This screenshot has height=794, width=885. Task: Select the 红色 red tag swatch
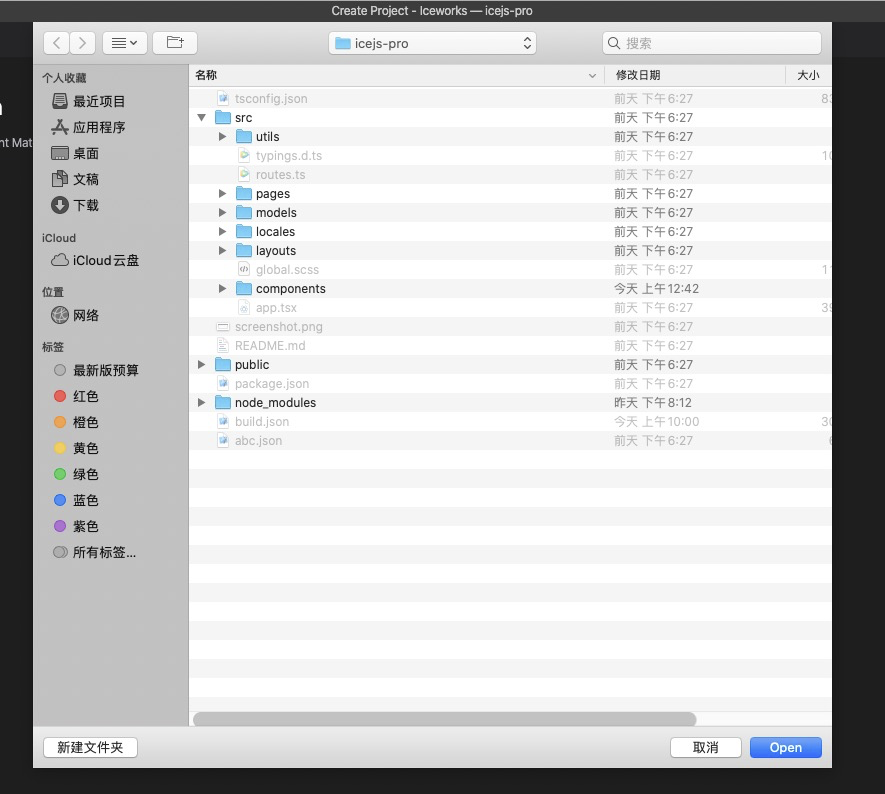click(60, 396)
